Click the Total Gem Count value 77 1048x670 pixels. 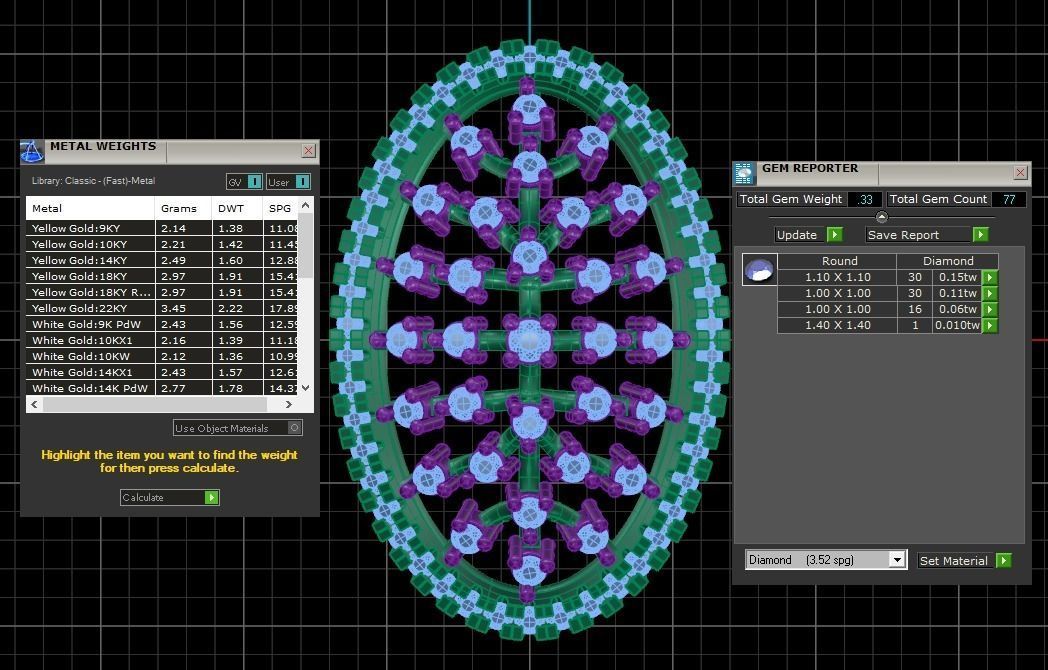(x=1009, y=199)
